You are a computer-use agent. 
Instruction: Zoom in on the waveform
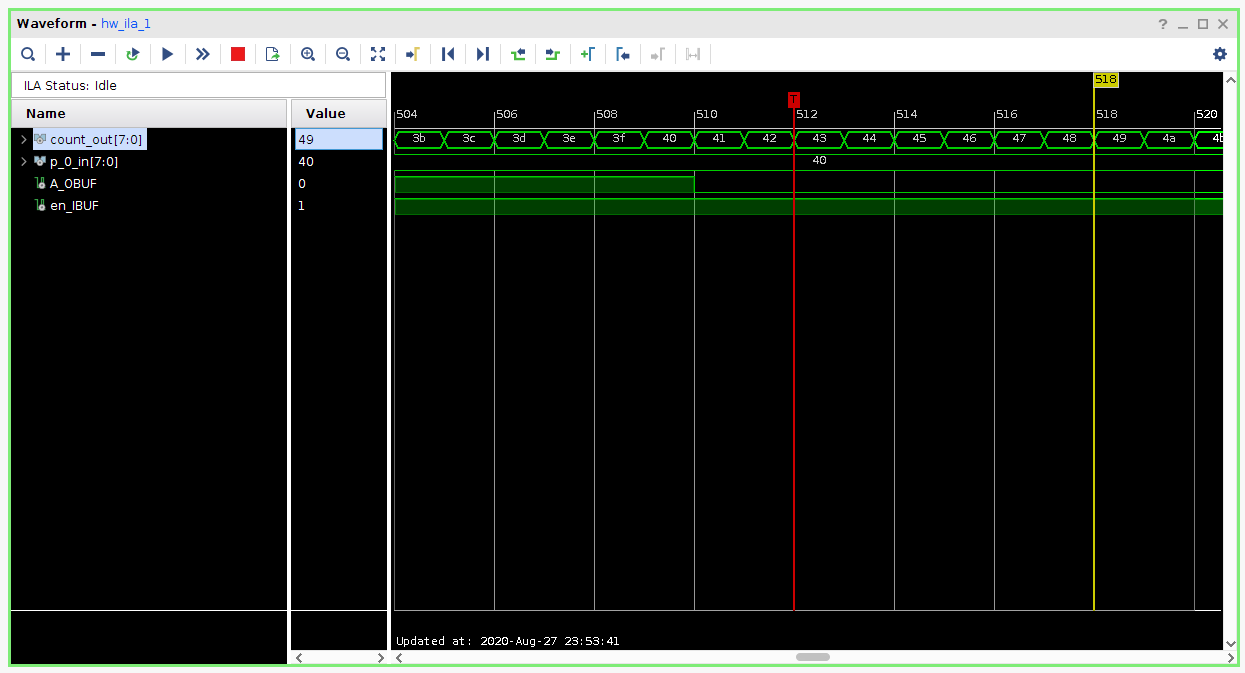(308, 54)
